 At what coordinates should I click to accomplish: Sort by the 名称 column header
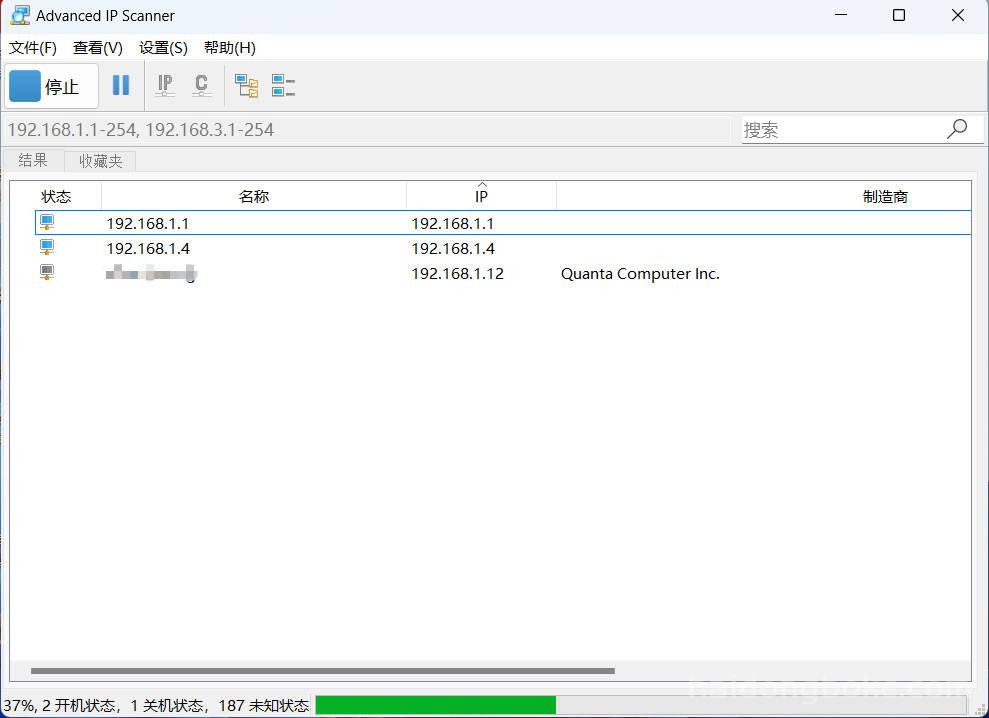[254, 196]
